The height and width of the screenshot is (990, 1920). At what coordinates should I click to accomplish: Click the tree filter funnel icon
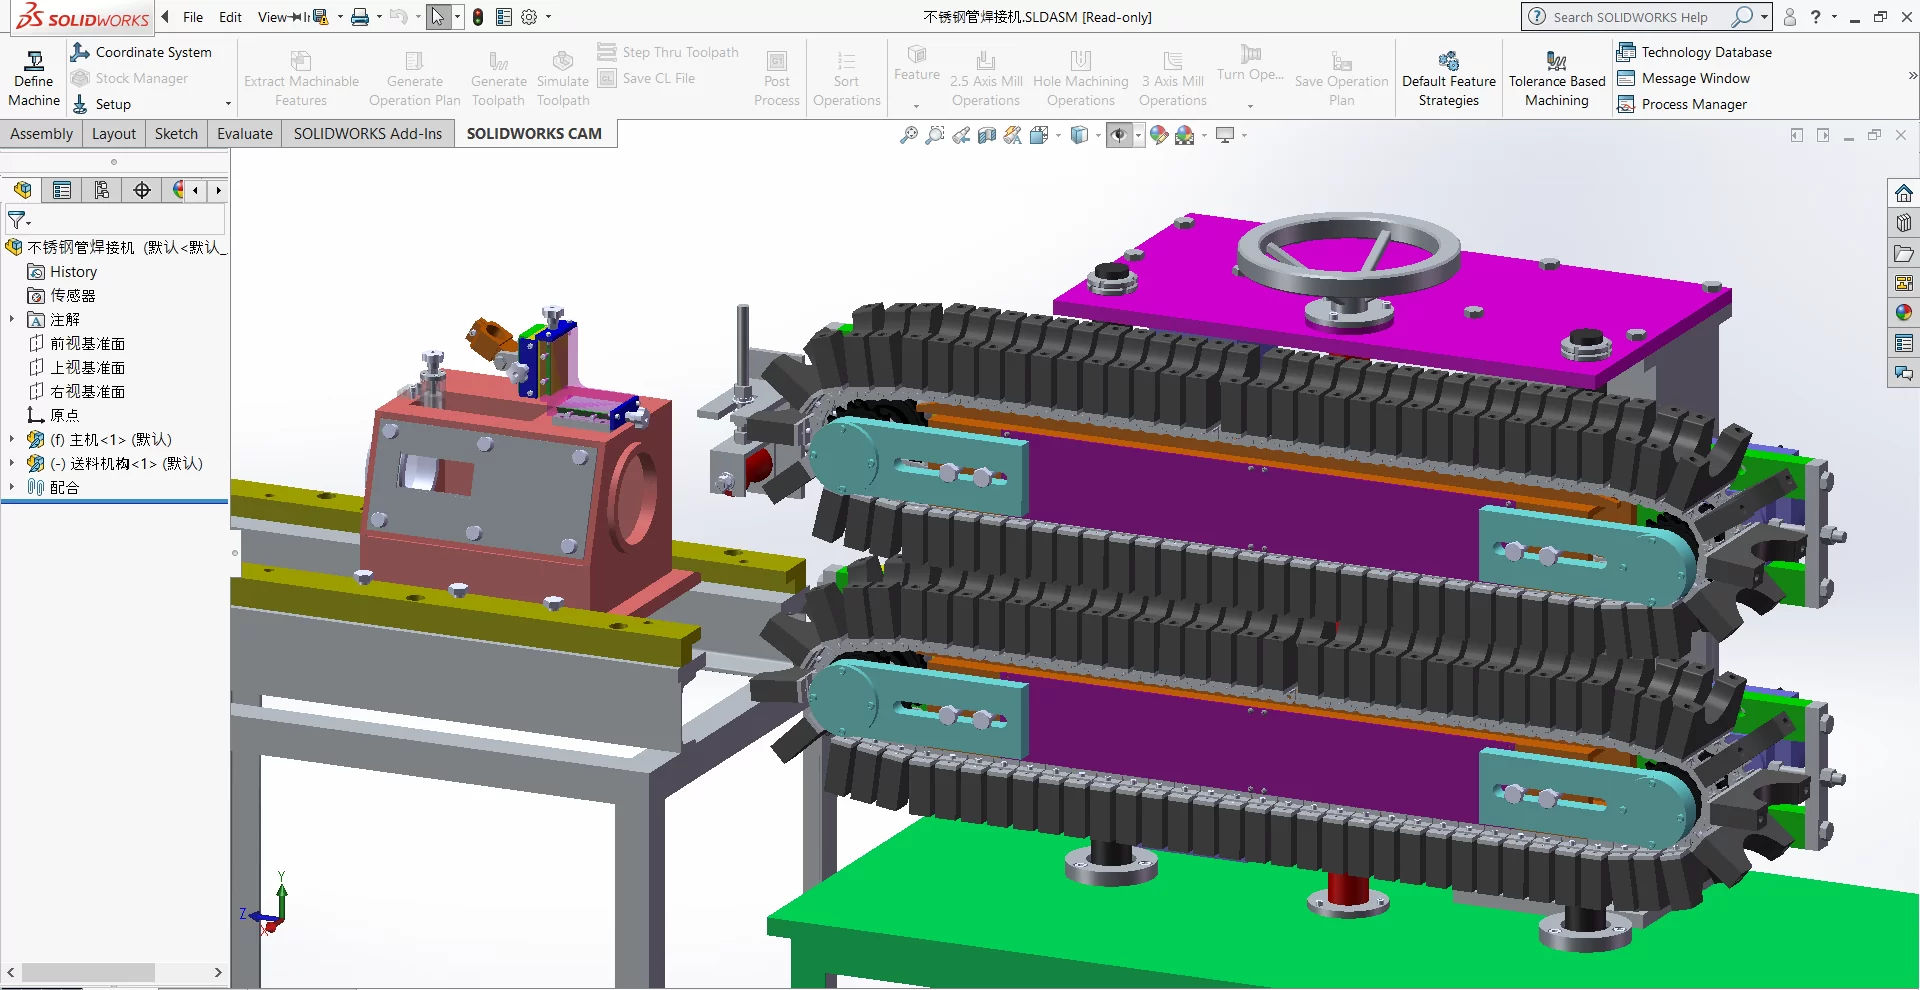(x=16, y=219)
